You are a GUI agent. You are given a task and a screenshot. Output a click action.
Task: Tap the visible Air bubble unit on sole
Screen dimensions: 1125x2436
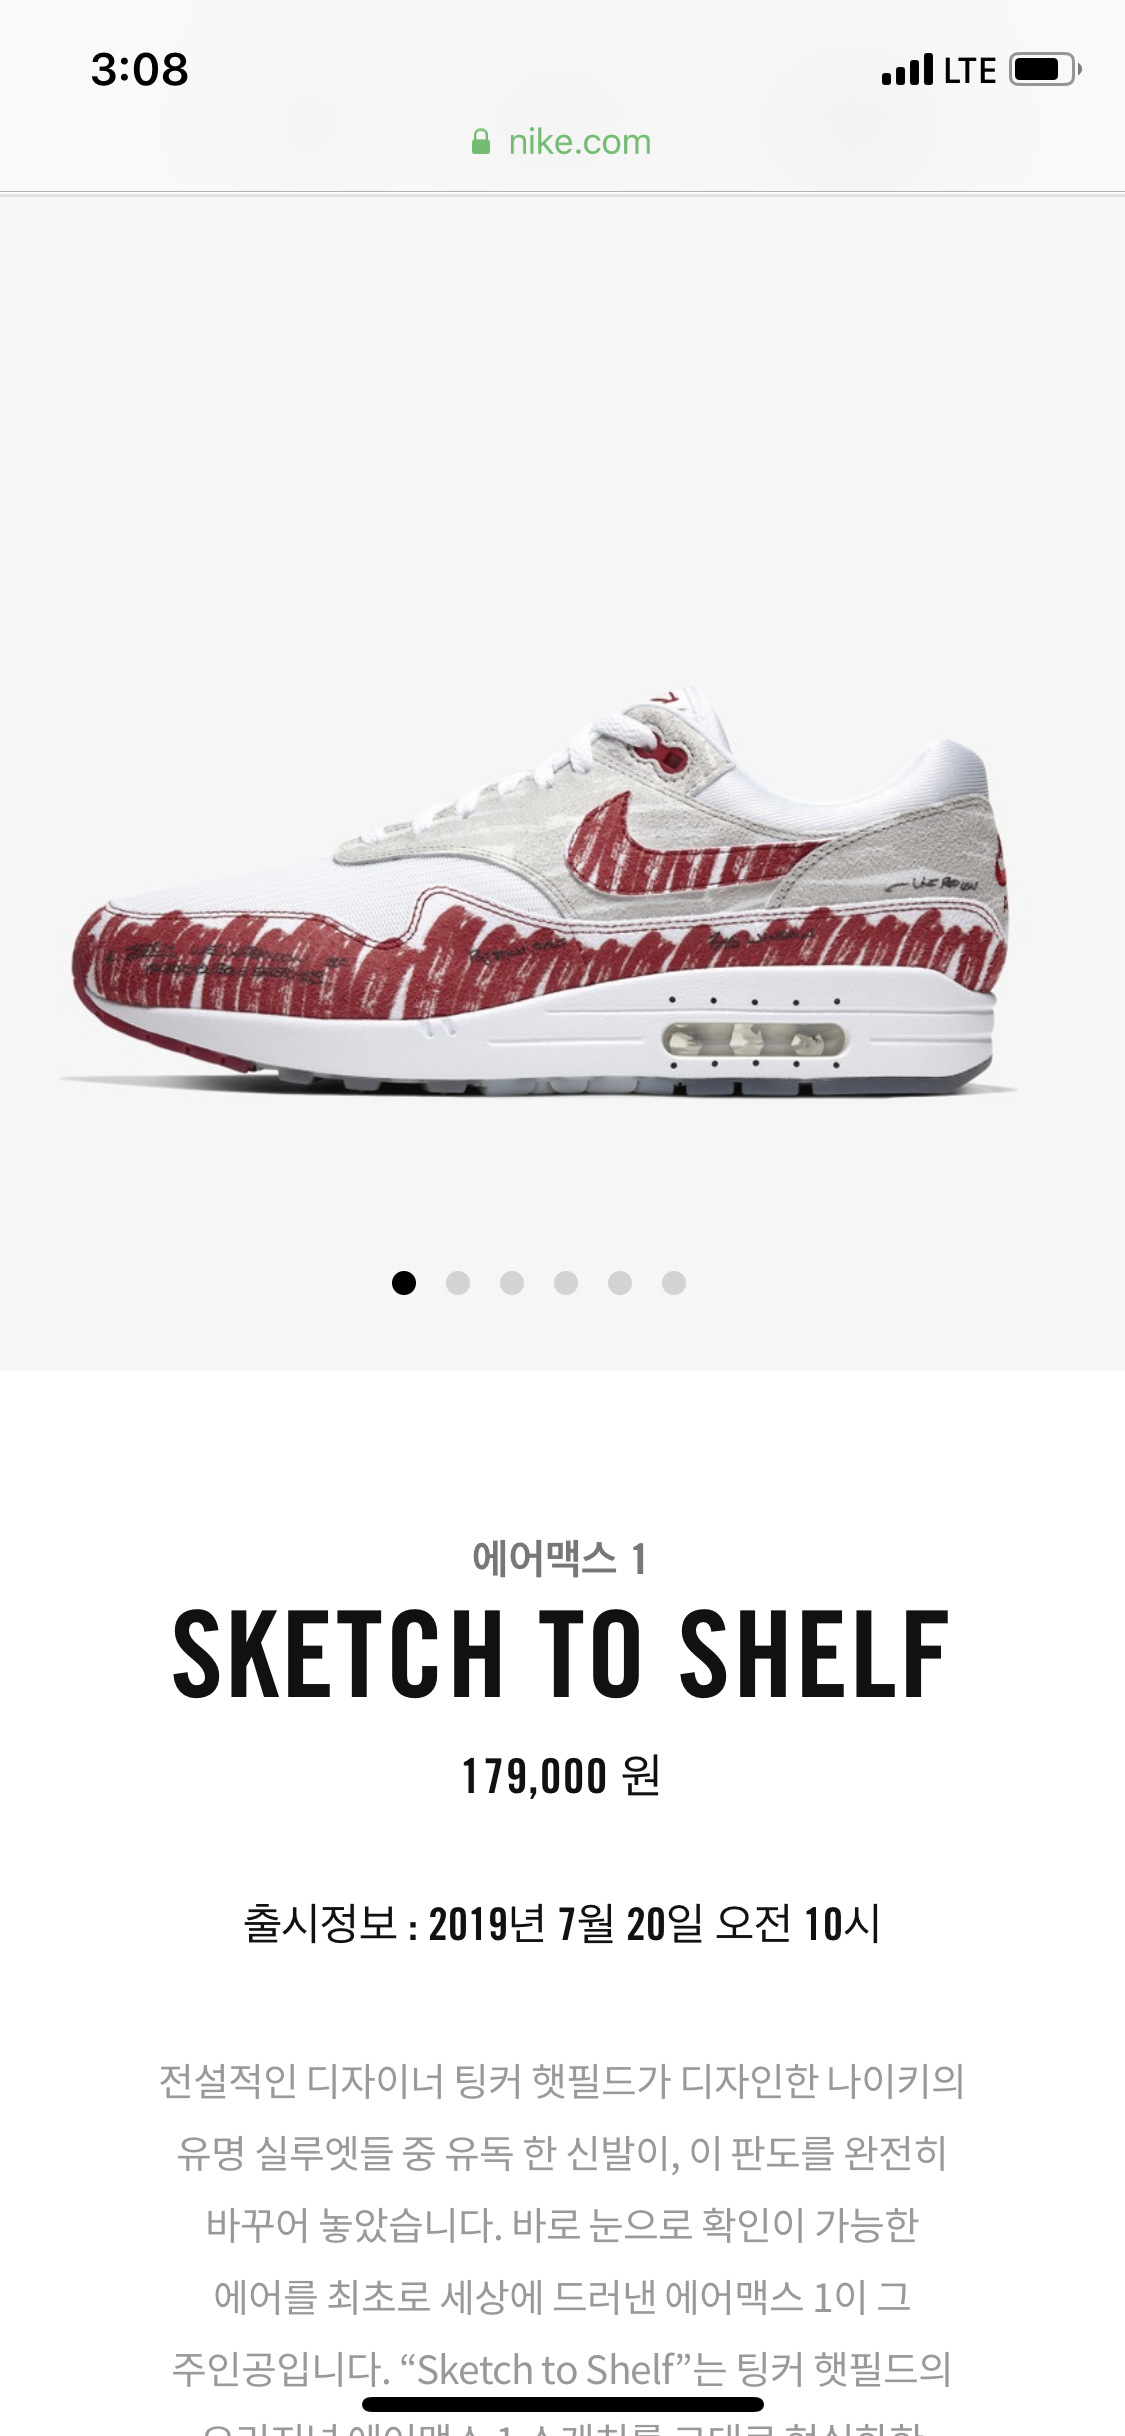point(755,1040)
